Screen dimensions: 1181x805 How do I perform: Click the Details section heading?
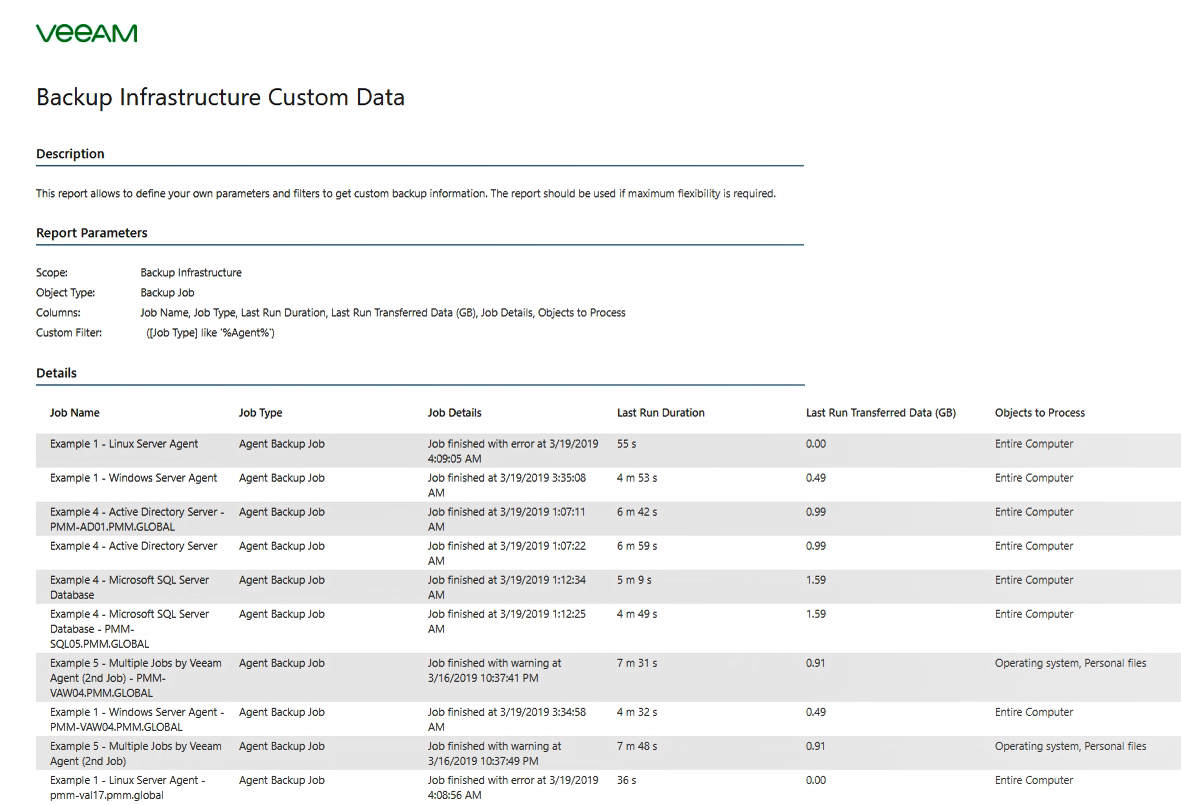point(56,373)
